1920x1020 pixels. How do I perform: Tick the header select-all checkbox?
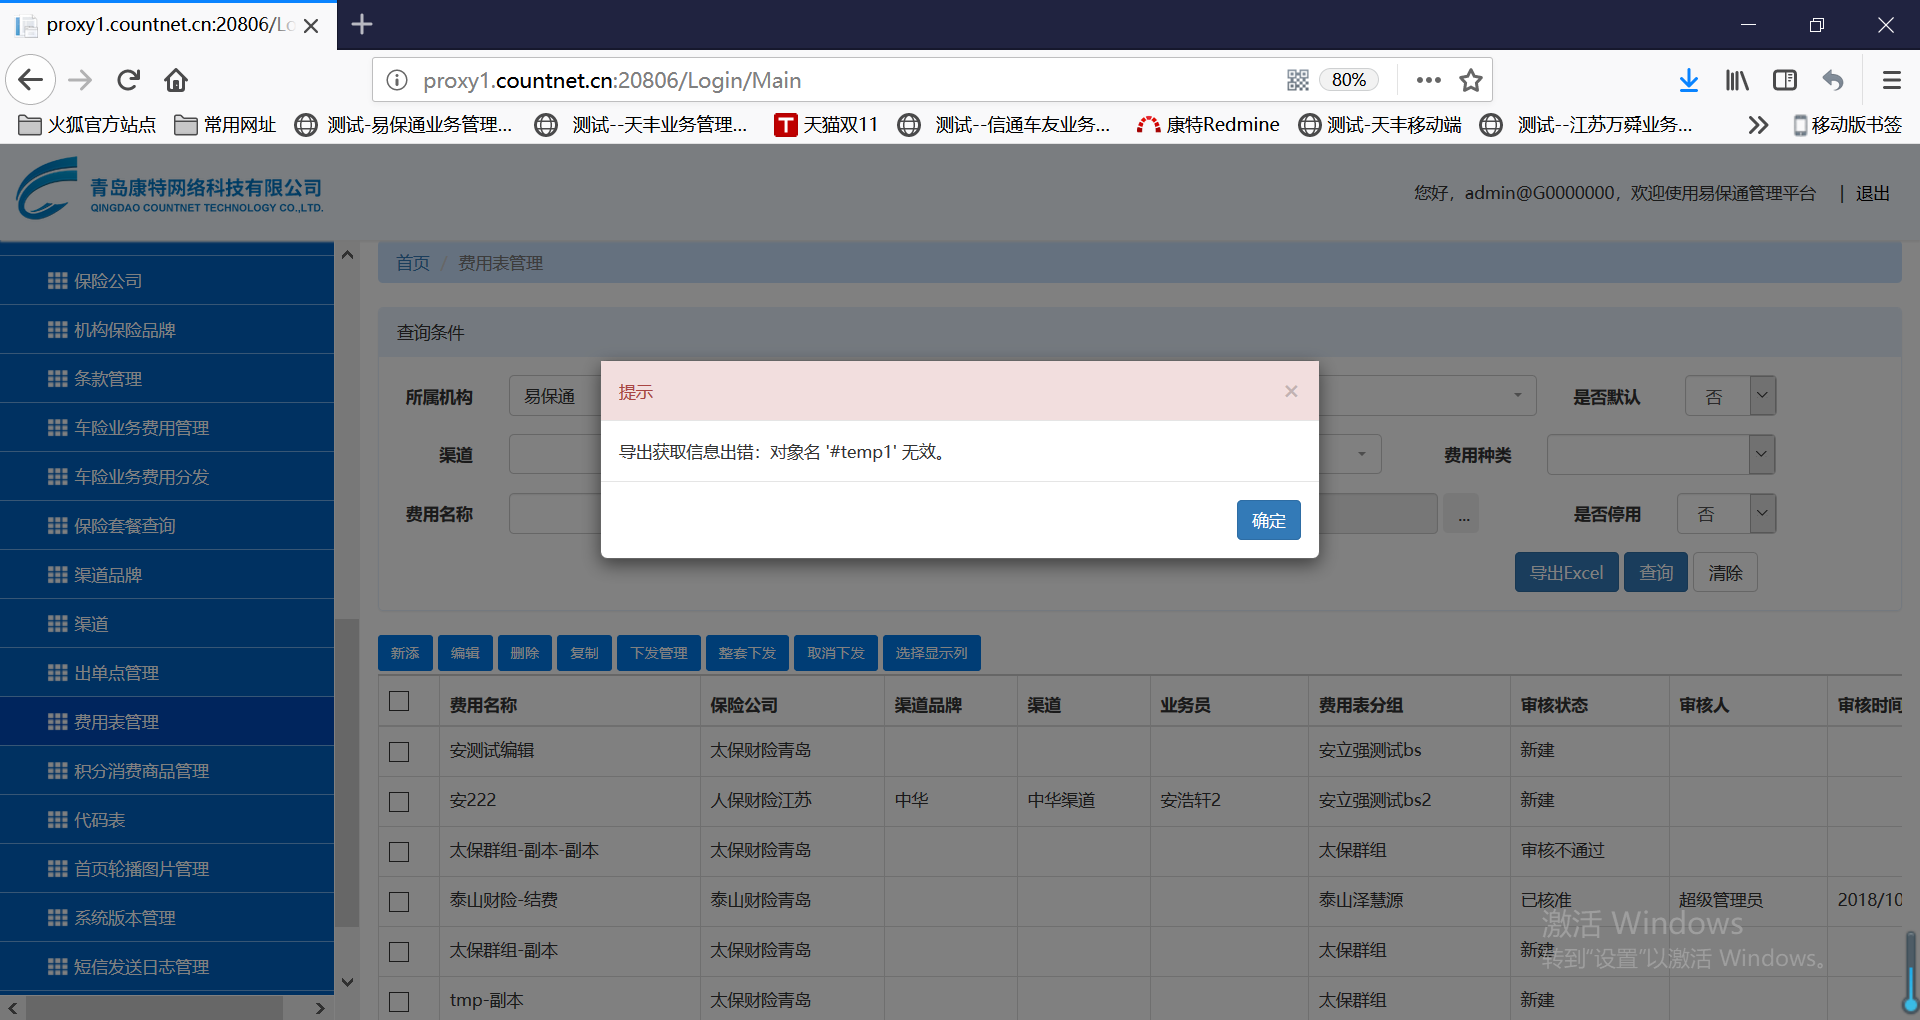point(399,701)
